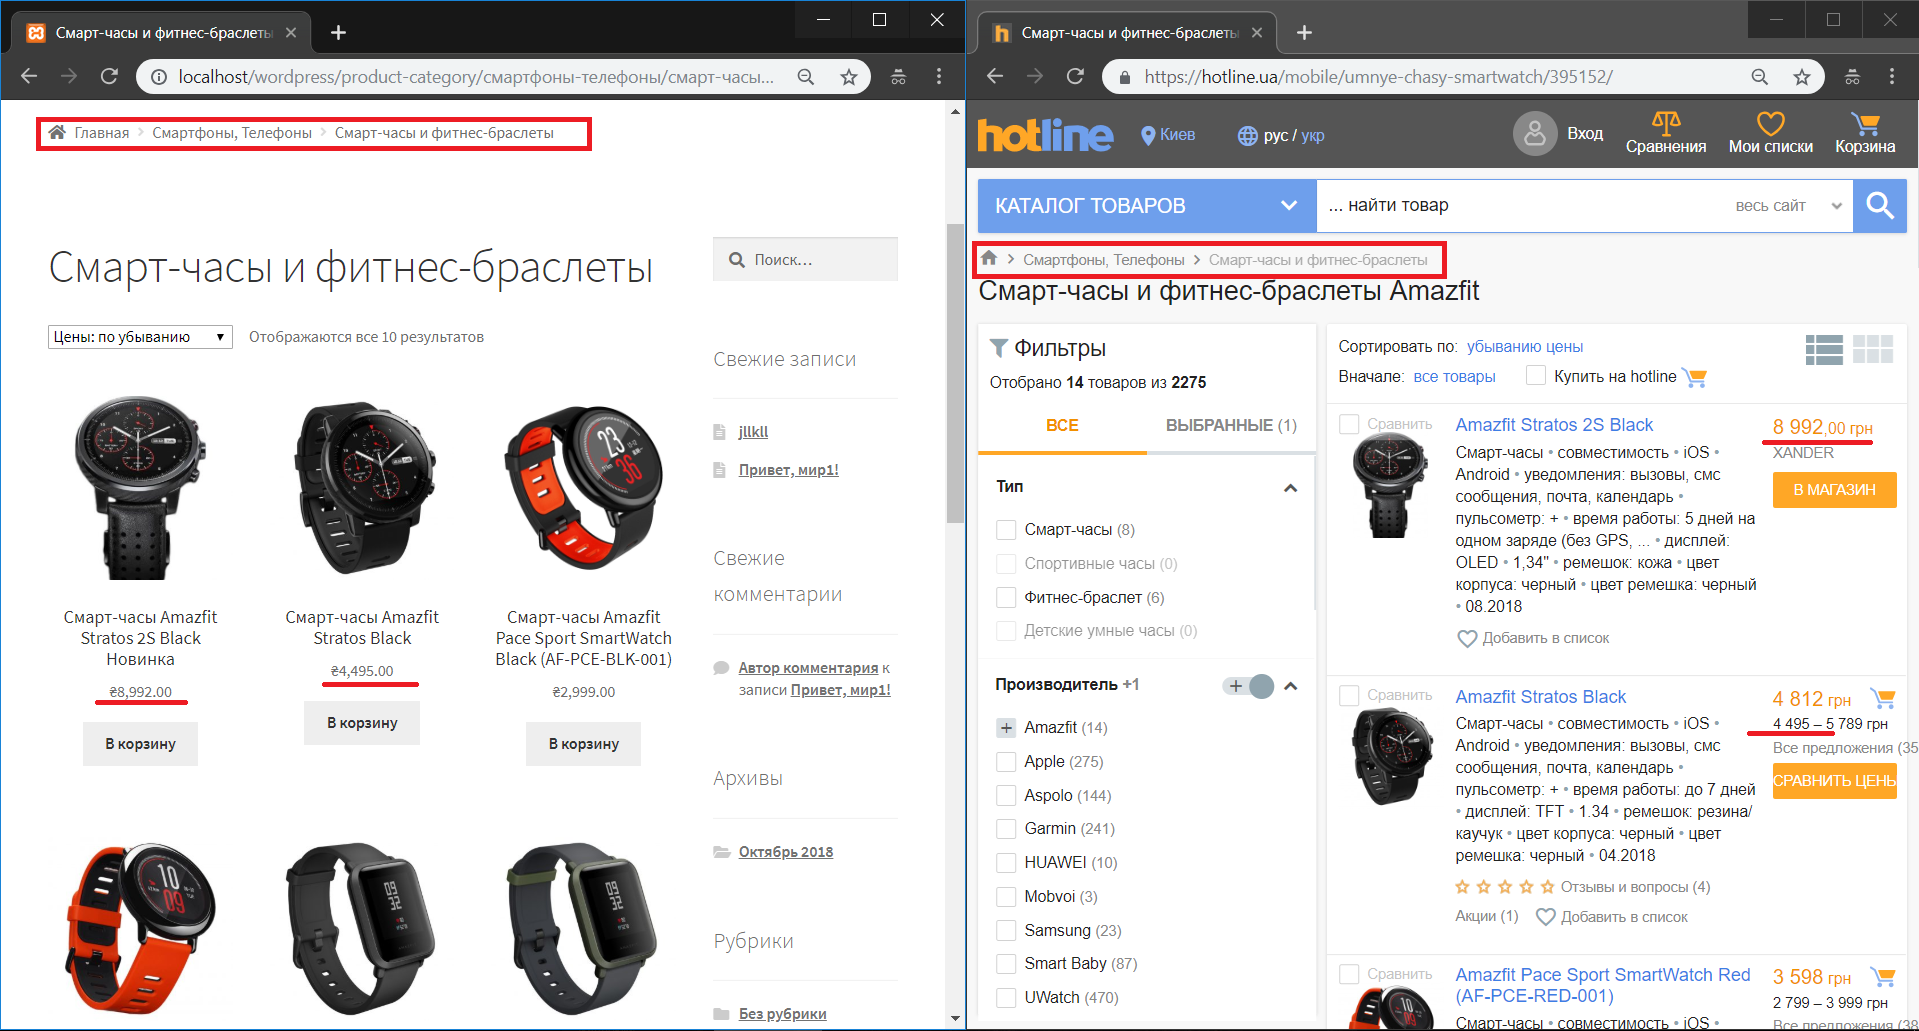Screen dimensions: 1919x1031
Task: Switch to list view layout icon
Action: 1824,349
